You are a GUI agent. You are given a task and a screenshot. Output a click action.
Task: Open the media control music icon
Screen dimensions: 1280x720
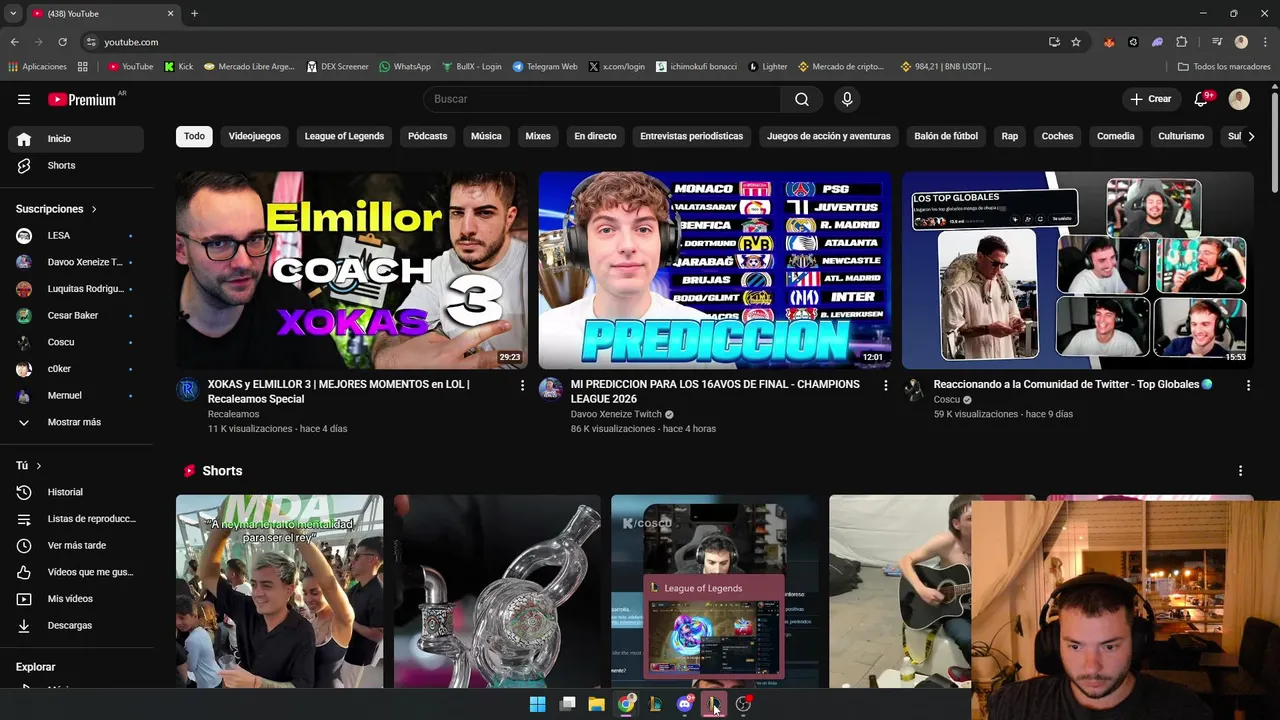tap(1217, 42)
